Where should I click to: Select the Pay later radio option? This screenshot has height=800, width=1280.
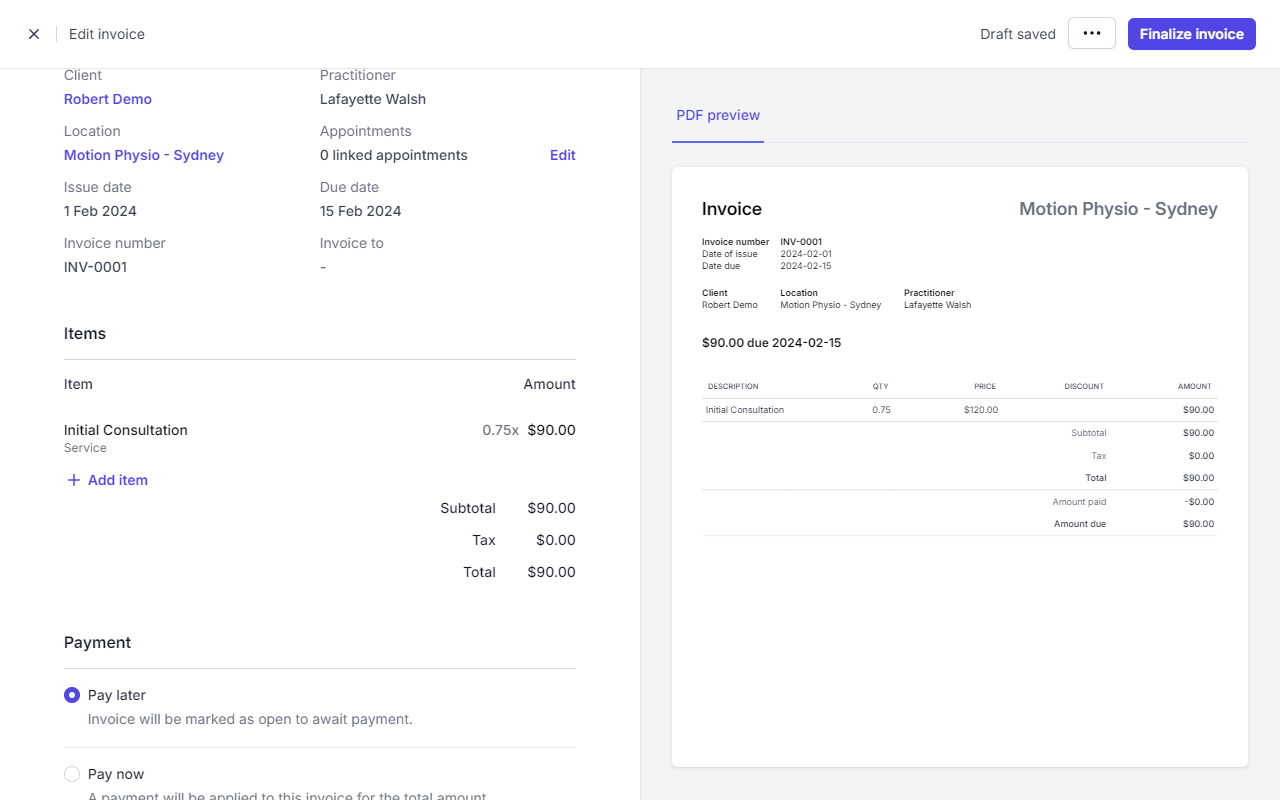(72, 695)
